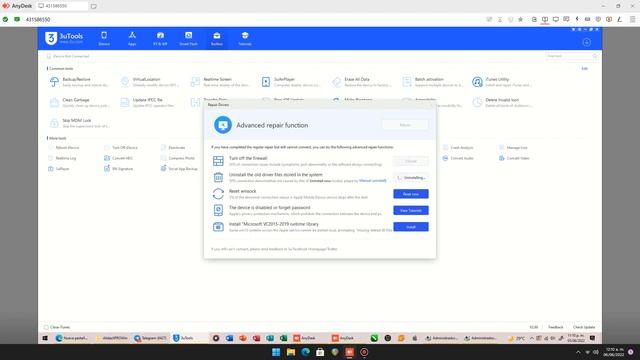The width and height of the screenshot is (640, 360).
Task: Choose Turn Off iDevice
Action: point(121,147)
